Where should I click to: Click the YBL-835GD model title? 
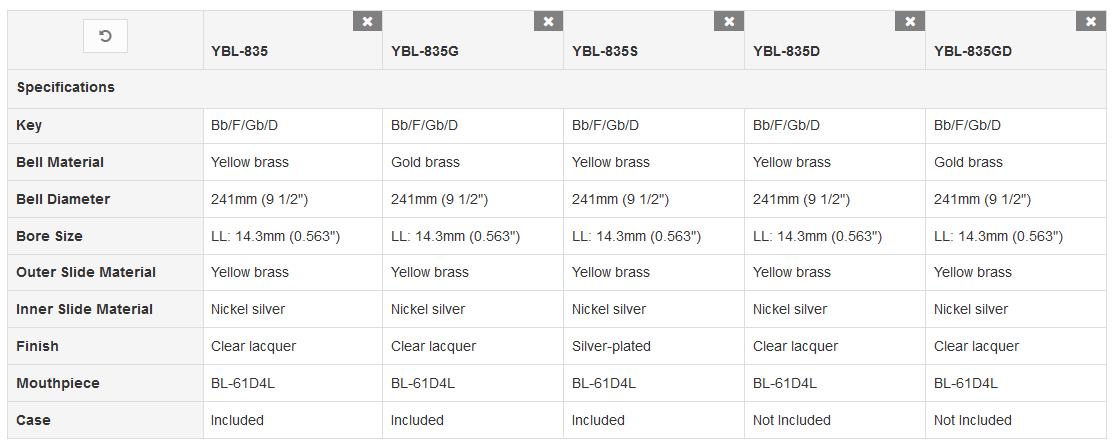coord(973,51)
